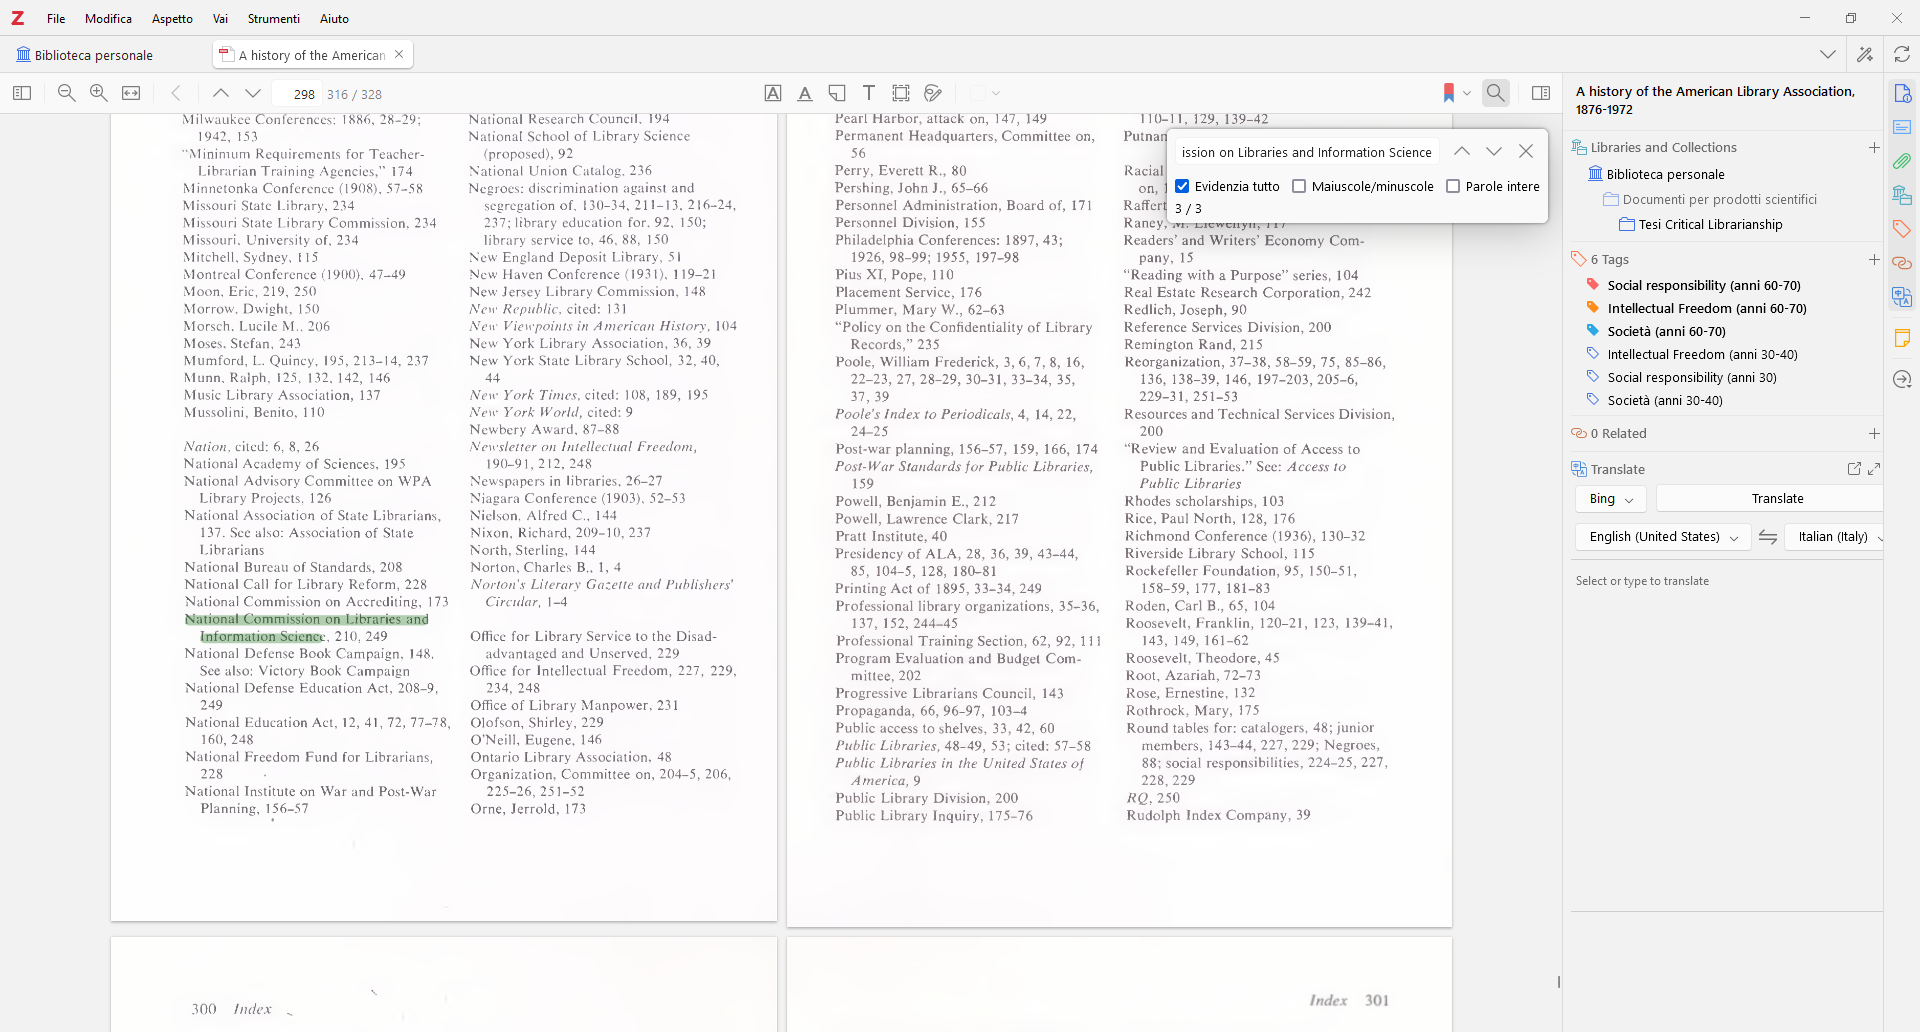1920x1032 pixels.
Task: Open the Strumenti menu
Action: point(274,18)
